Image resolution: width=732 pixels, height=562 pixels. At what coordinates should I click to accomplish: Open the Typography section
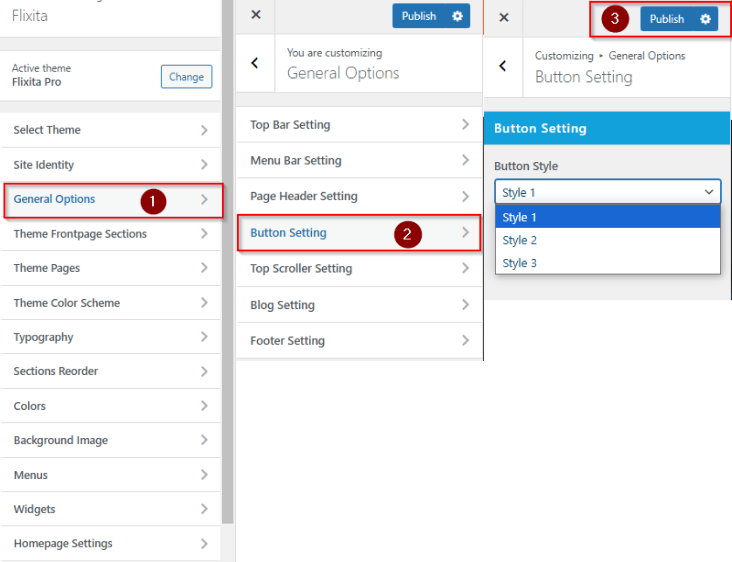pos(111,337)
